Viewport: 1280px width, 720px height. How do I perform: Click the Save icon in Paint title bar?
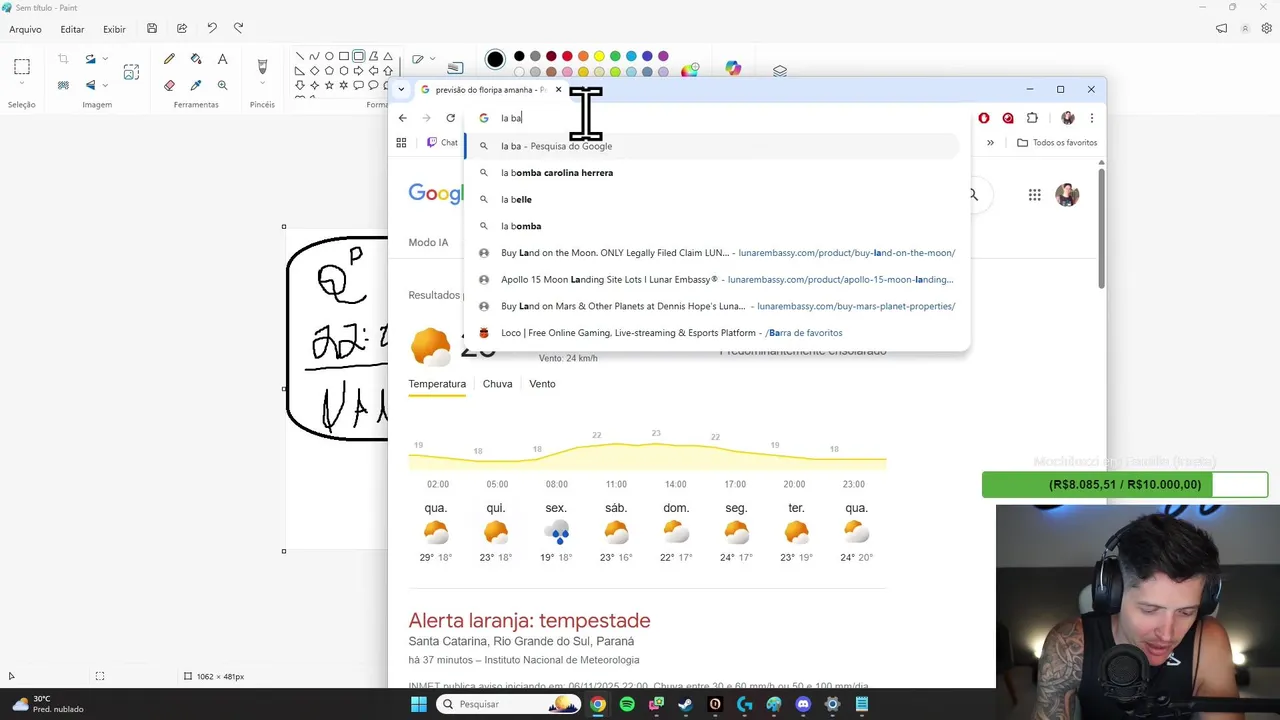[x=152, y=29]
